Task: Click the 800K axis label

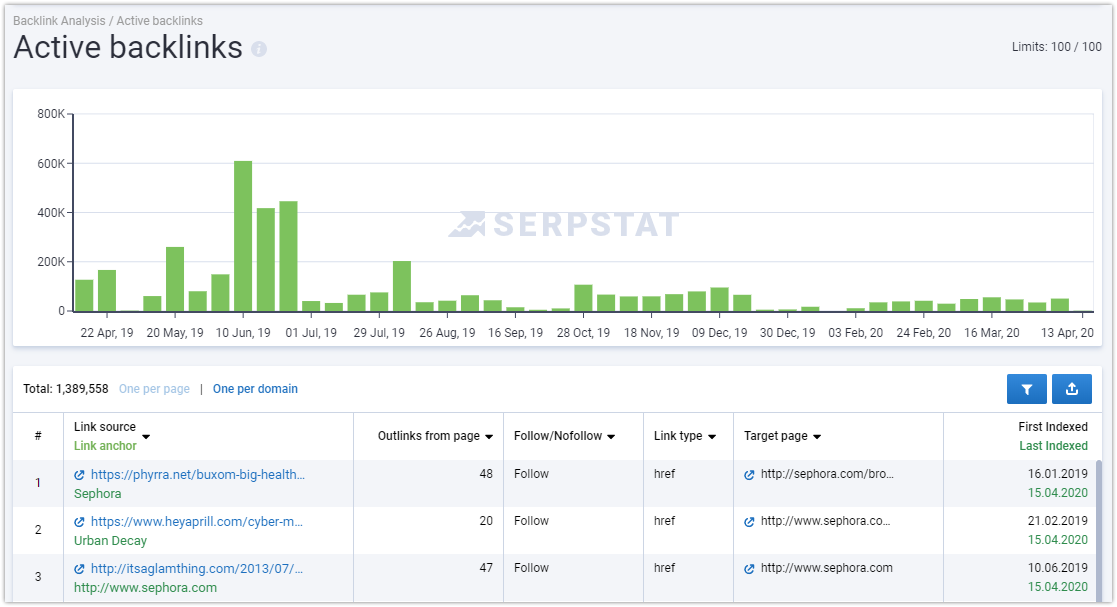Action: pyautogui.click(x=51, y=114)
